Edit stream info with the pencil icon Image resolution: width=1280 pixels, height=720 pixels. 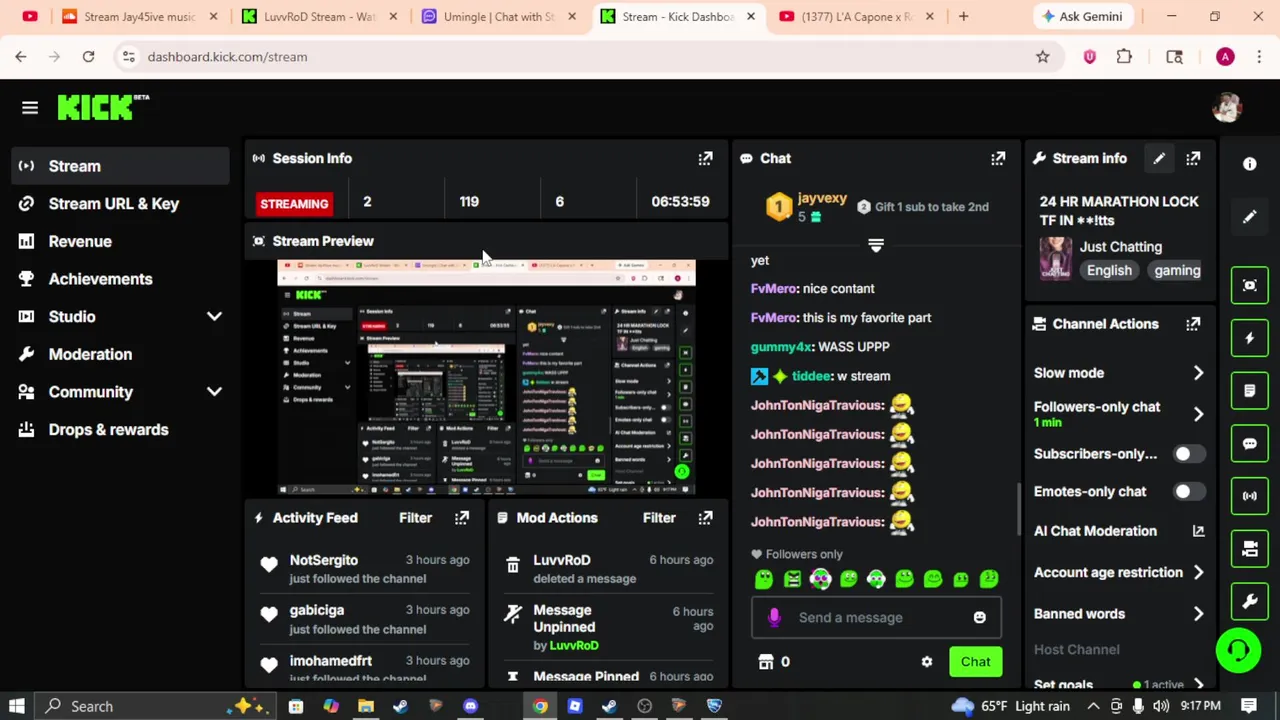point(1159,158)
